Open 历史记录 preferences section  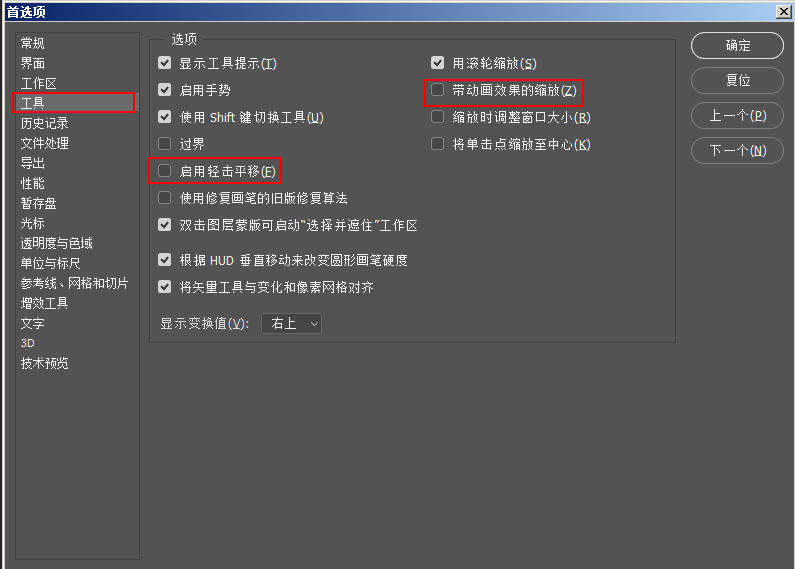click(x=44, y=123)
